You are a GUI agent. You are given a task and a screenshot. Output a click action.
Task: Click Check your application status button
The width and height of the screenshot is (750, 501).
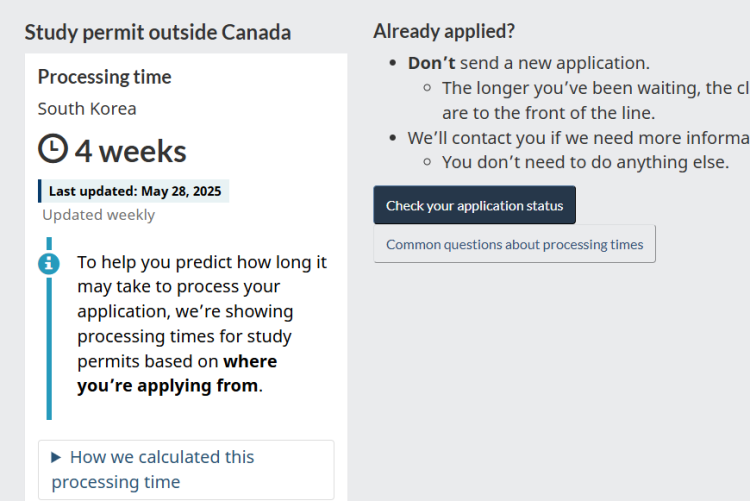tap(474, 205)
